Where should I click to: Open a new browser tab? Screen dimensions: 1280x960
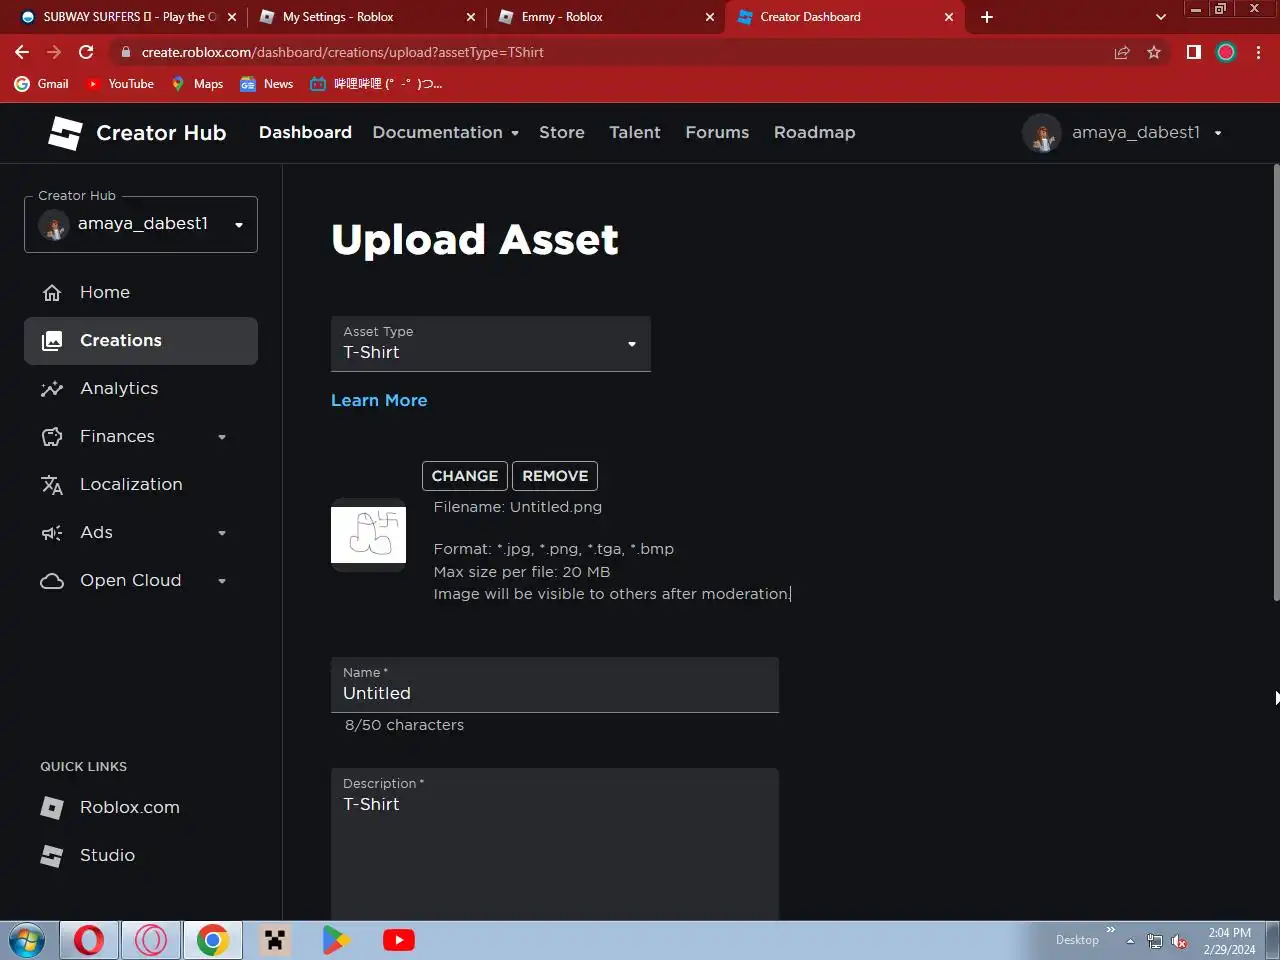987,17
